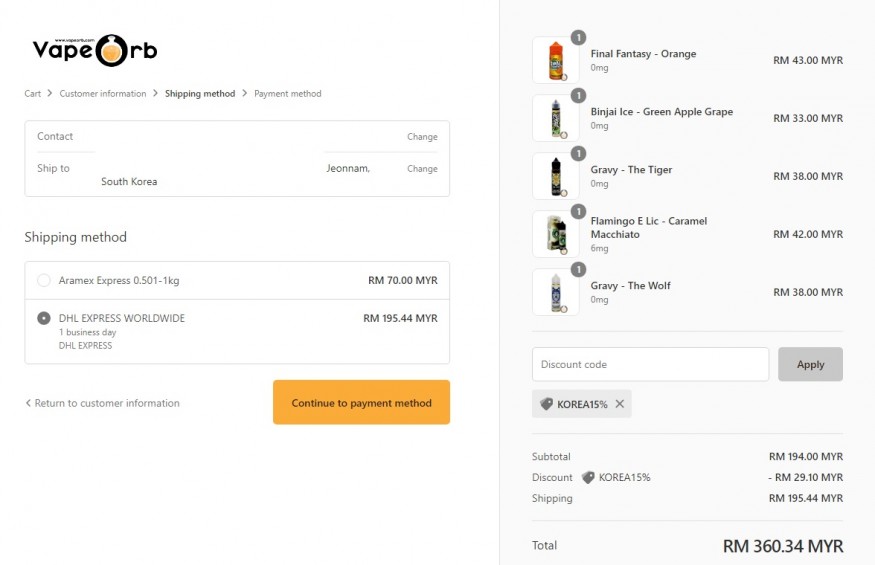Click the Binjai Ice - Green Apple Grape name
Viewport: 875px width, 565px height.
(662, 112)
